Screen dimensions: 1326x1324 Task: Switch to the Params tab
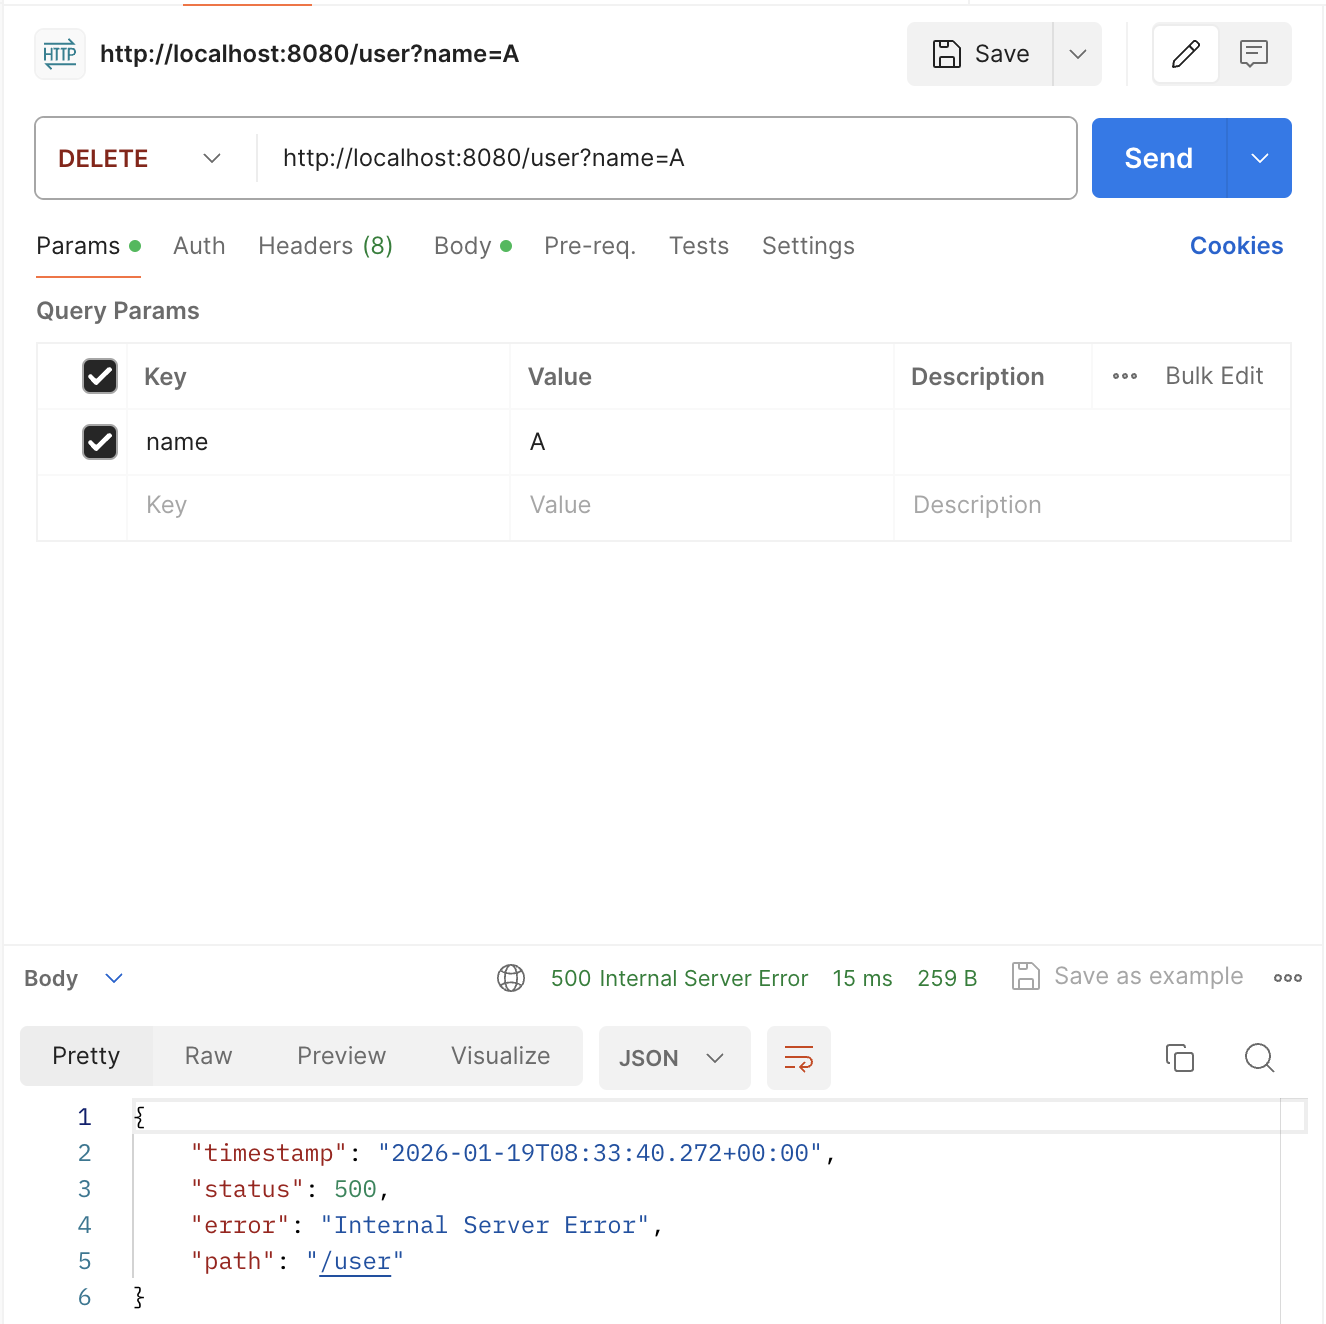88,246
